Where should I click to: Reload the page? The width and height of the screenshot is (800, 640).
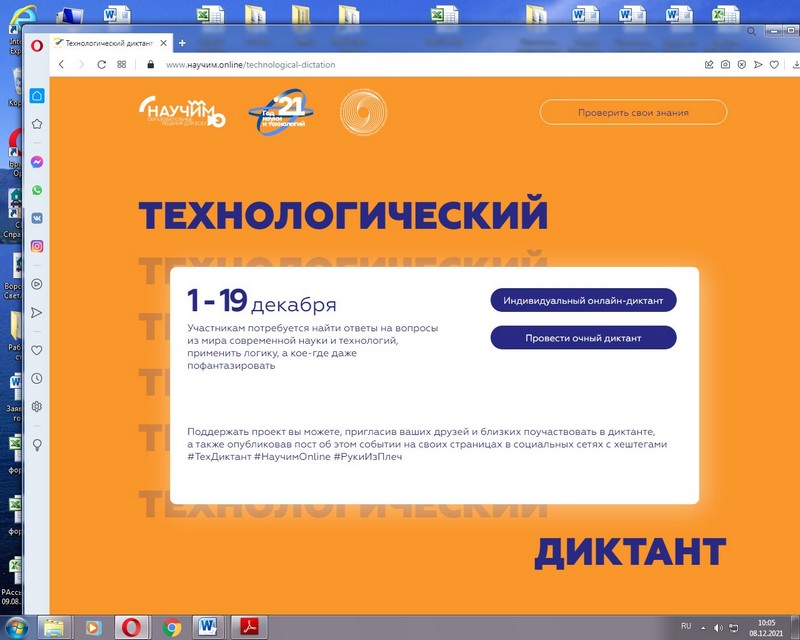101,64
